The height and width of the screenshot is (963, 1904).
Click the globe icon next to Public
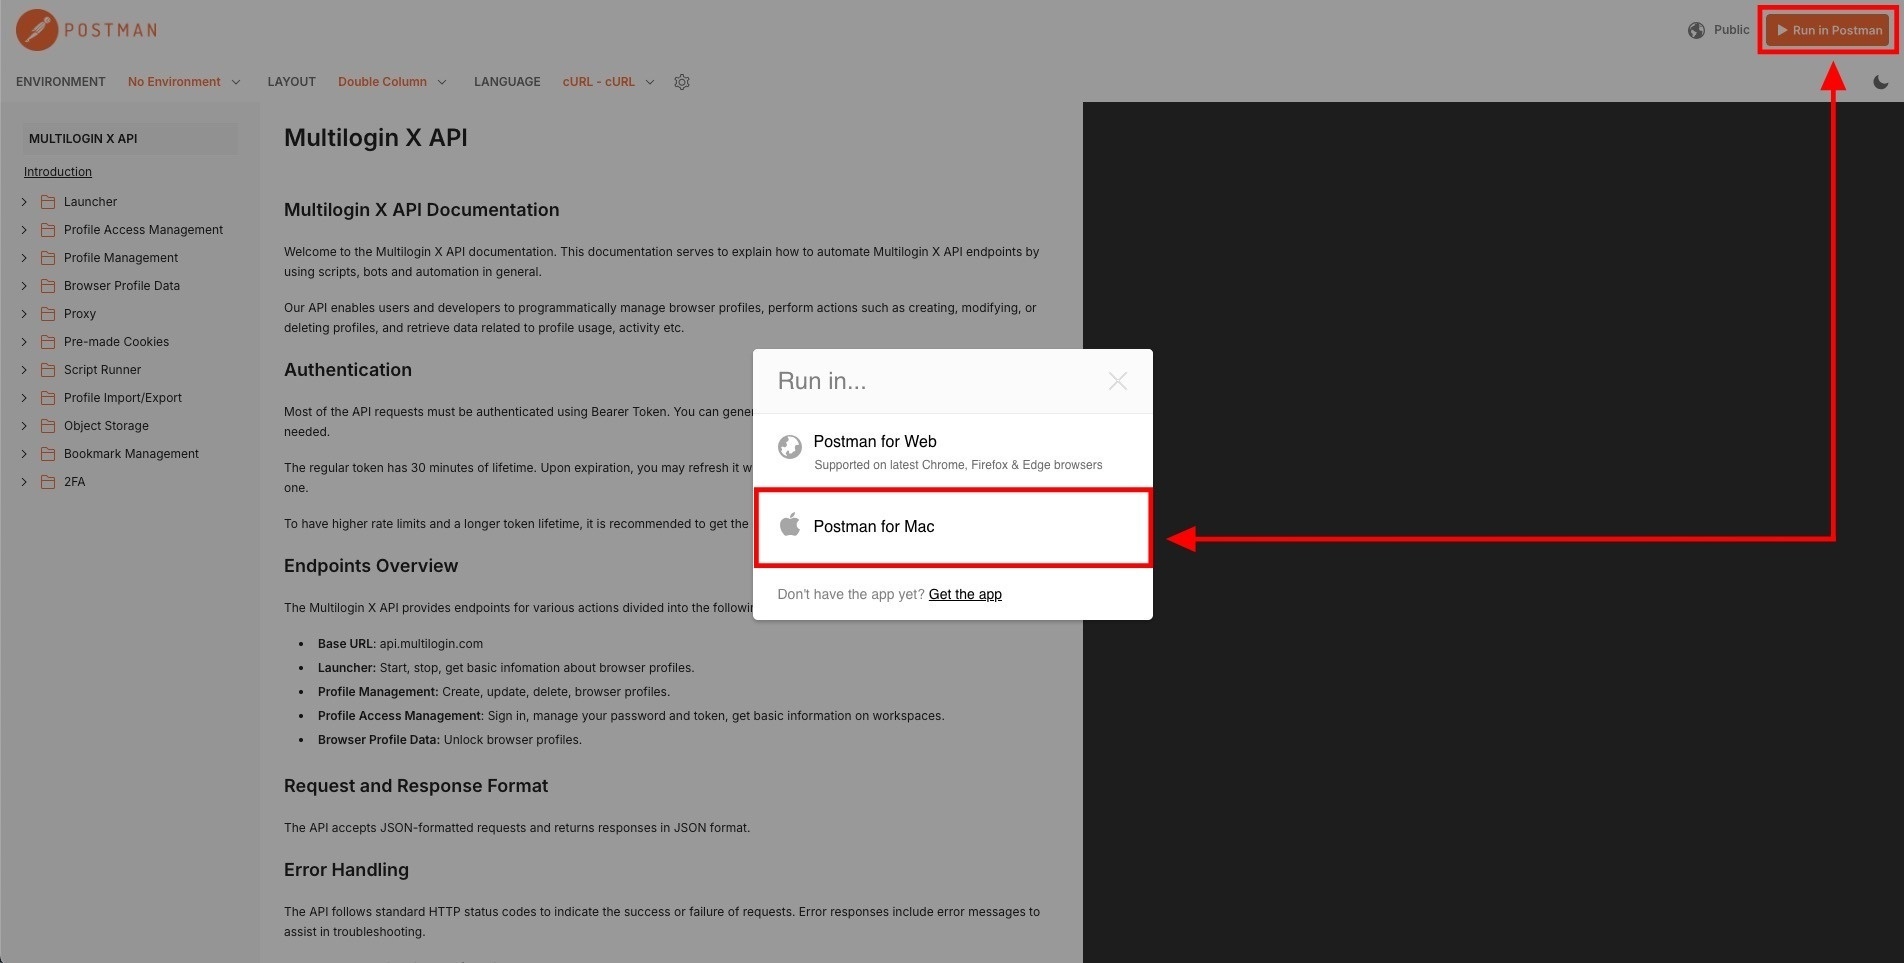(1696, 30)
